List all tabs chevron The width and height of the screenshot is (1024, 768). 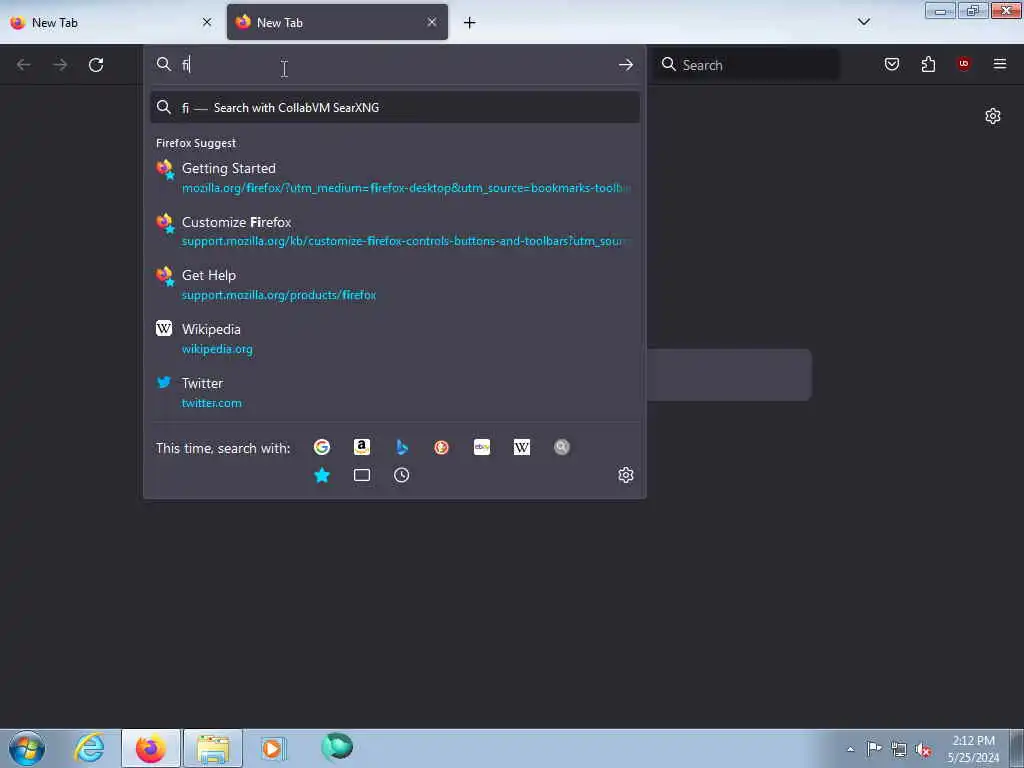point(864,22)
